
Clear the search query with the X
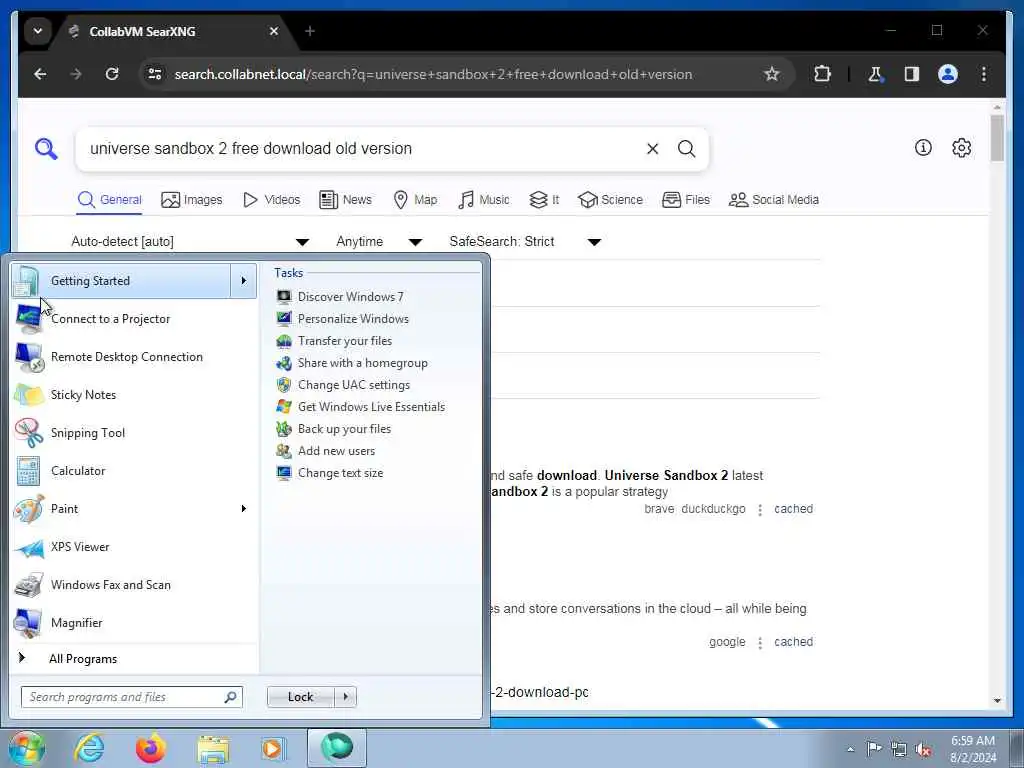652,149
